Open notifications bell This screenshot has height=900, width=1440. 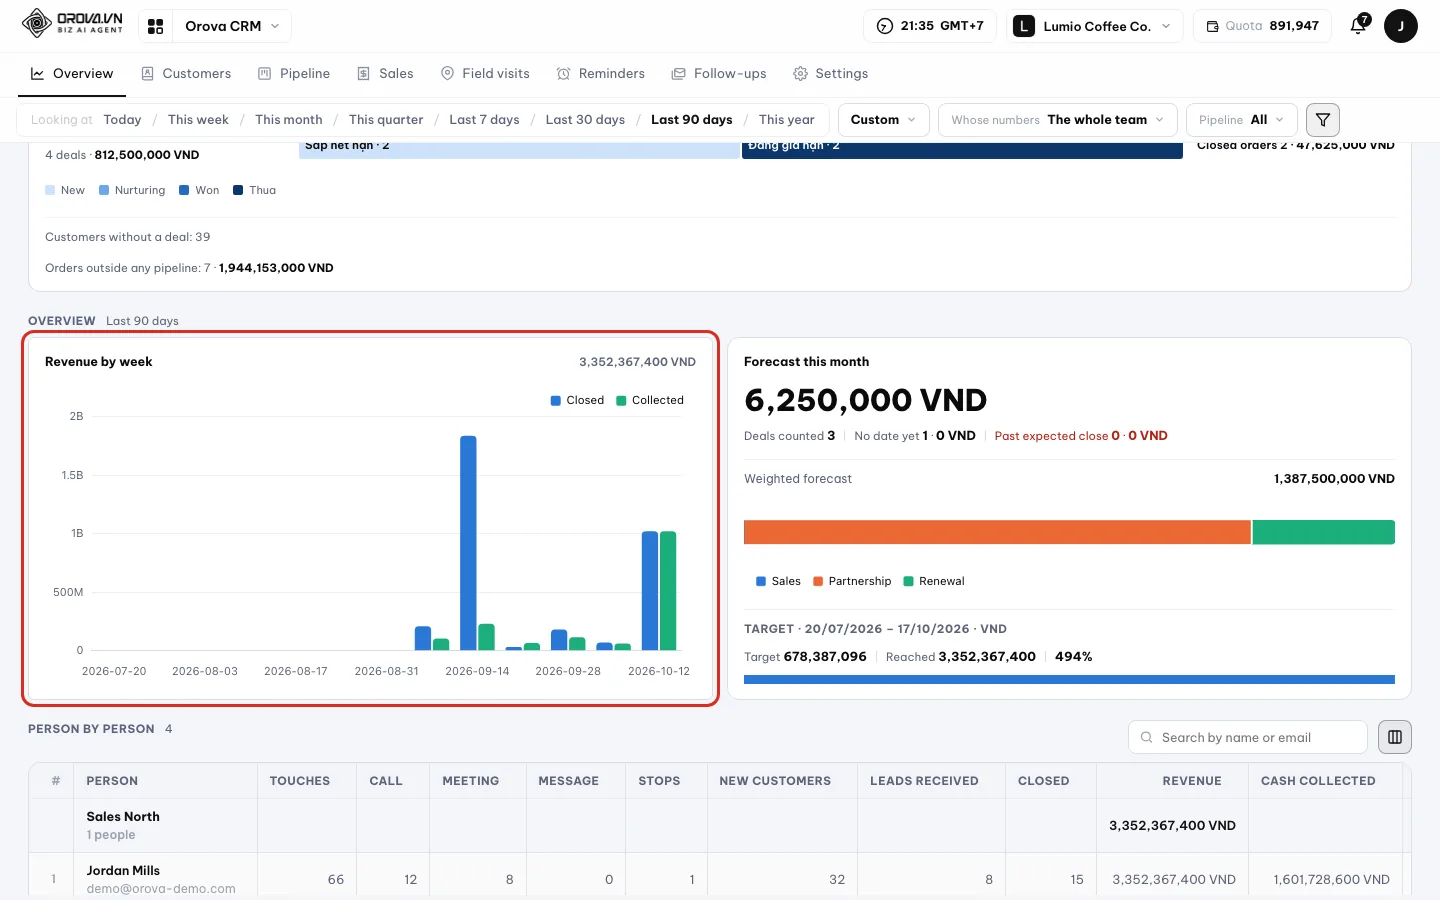click(1358, 26)
